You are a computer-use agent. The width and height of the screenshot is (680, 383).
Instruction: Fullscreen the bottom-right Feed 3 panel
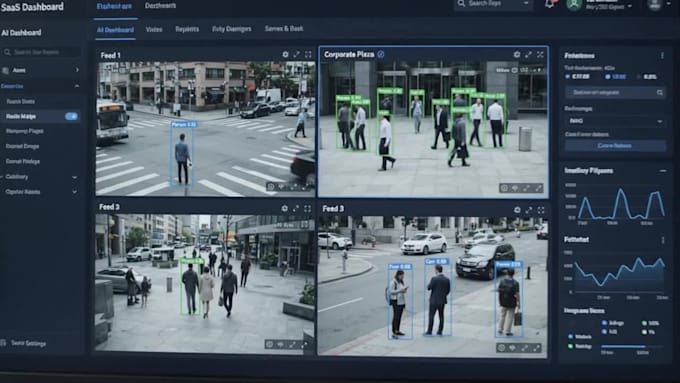point(541,210)
